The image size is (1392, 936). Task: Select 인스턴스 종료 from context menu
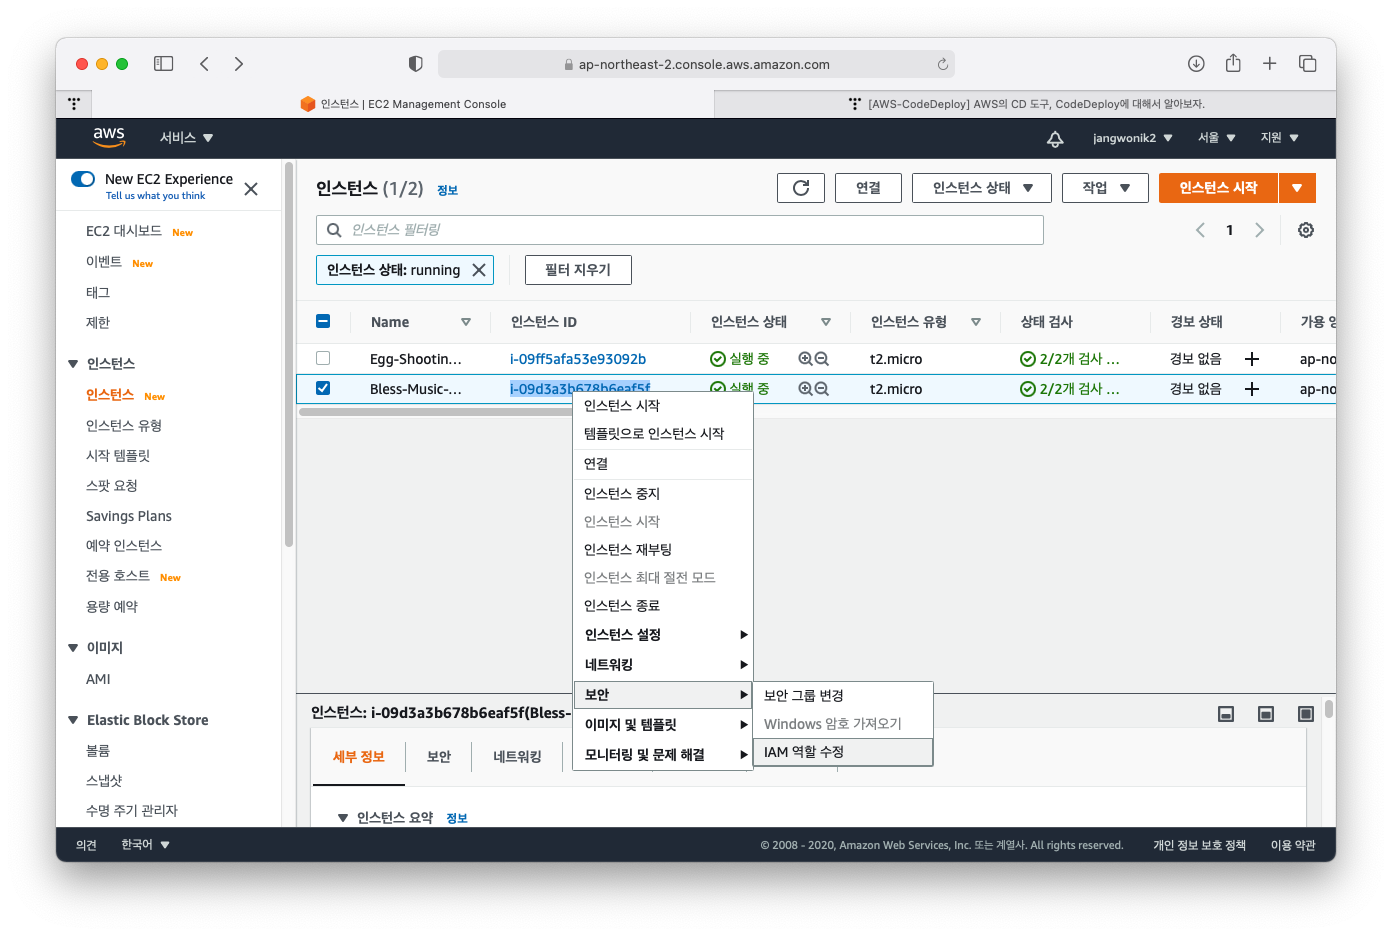pyautogui.click(x=662, y=606)
